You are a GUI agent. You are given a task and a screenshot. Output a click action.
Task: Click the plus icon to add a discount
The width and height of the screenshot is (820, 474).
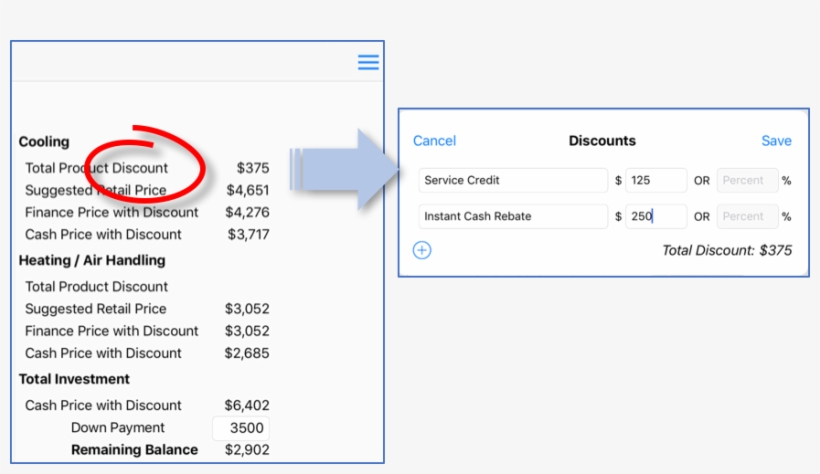click(x=422, y=250)
